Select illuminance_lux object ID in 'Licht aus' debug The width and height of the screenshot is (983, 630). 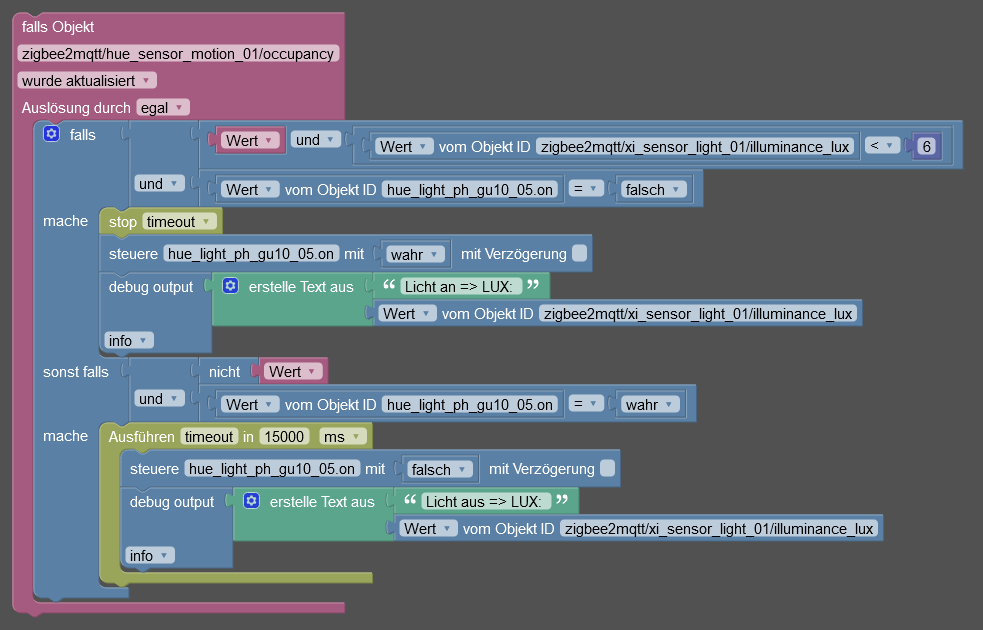(x=719, y=528)
